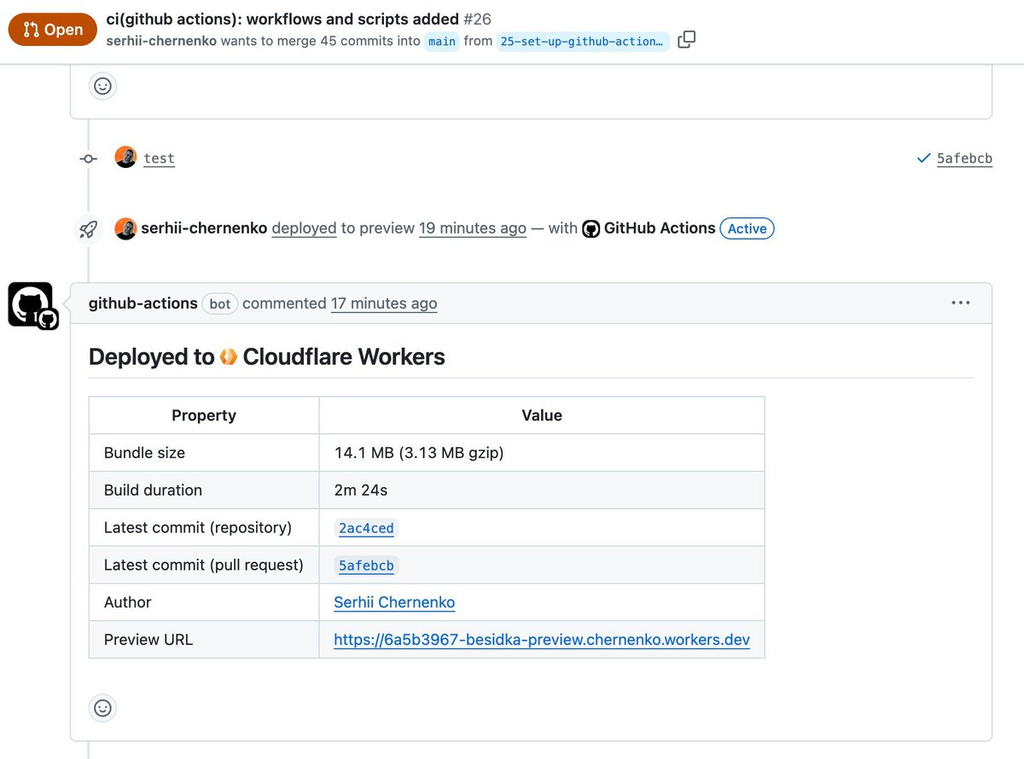
Task: Click the rocket deployment icon
Action: coord(88,229)
